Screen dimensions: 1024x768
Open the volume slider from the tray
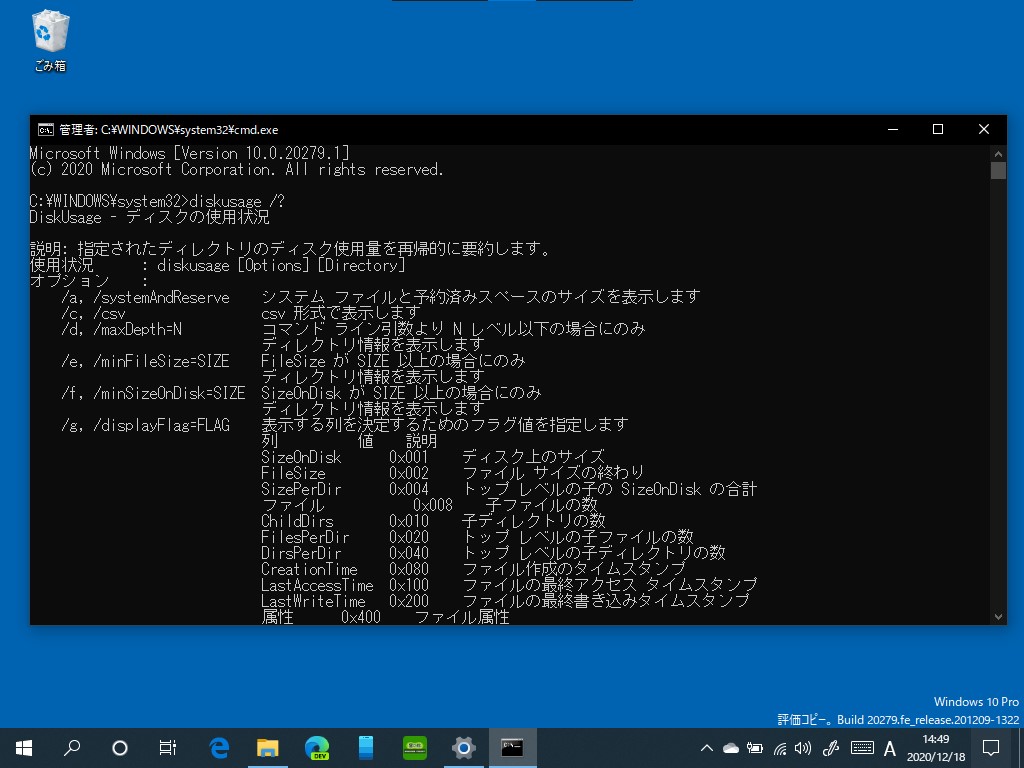coord(804,747)
